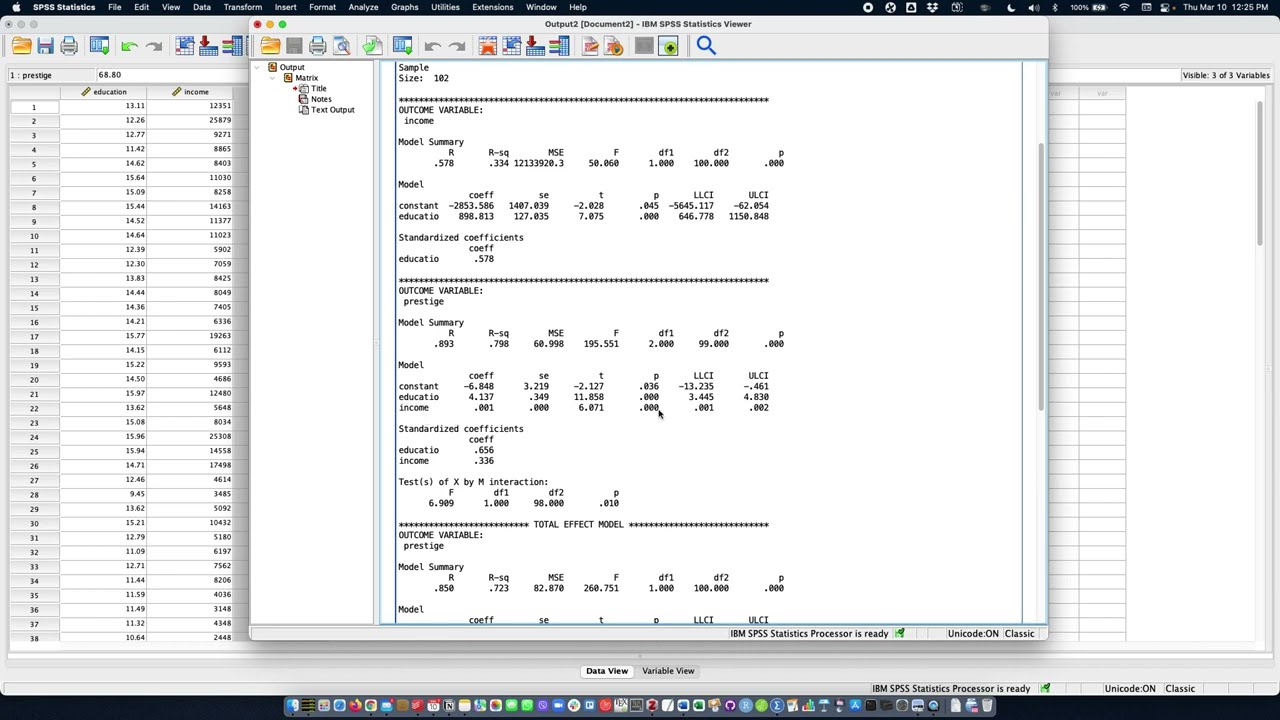Collapse the Output outline node

pos(257,67)
